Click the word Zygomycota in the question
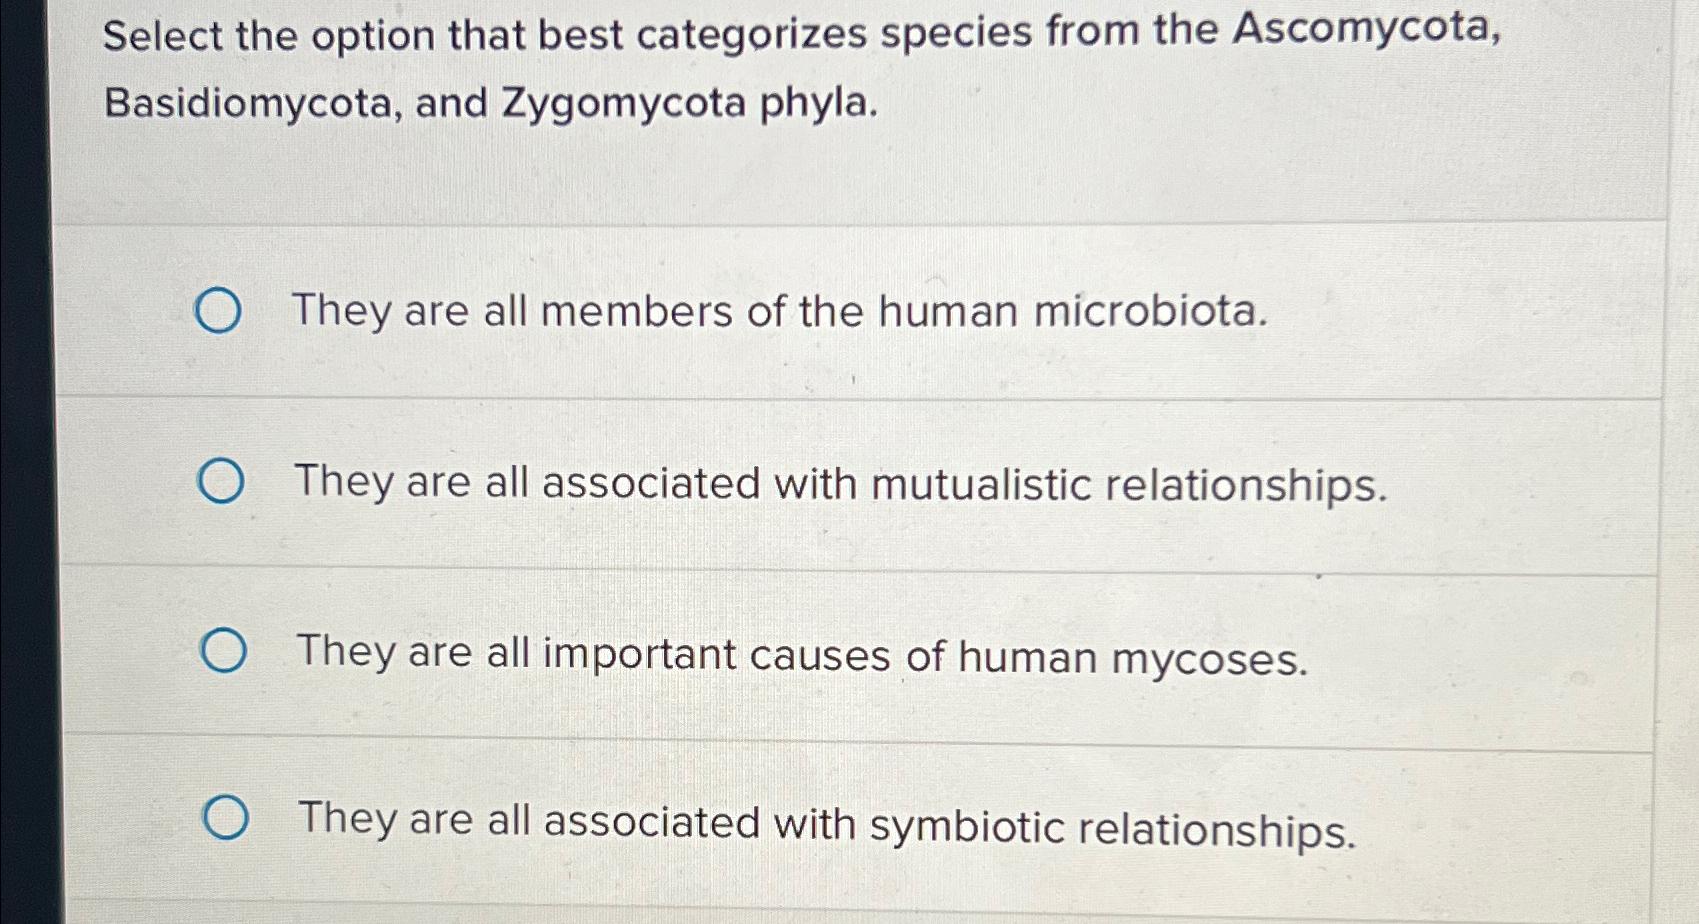This screenshot has width=1699, height=924. point(630,103)
